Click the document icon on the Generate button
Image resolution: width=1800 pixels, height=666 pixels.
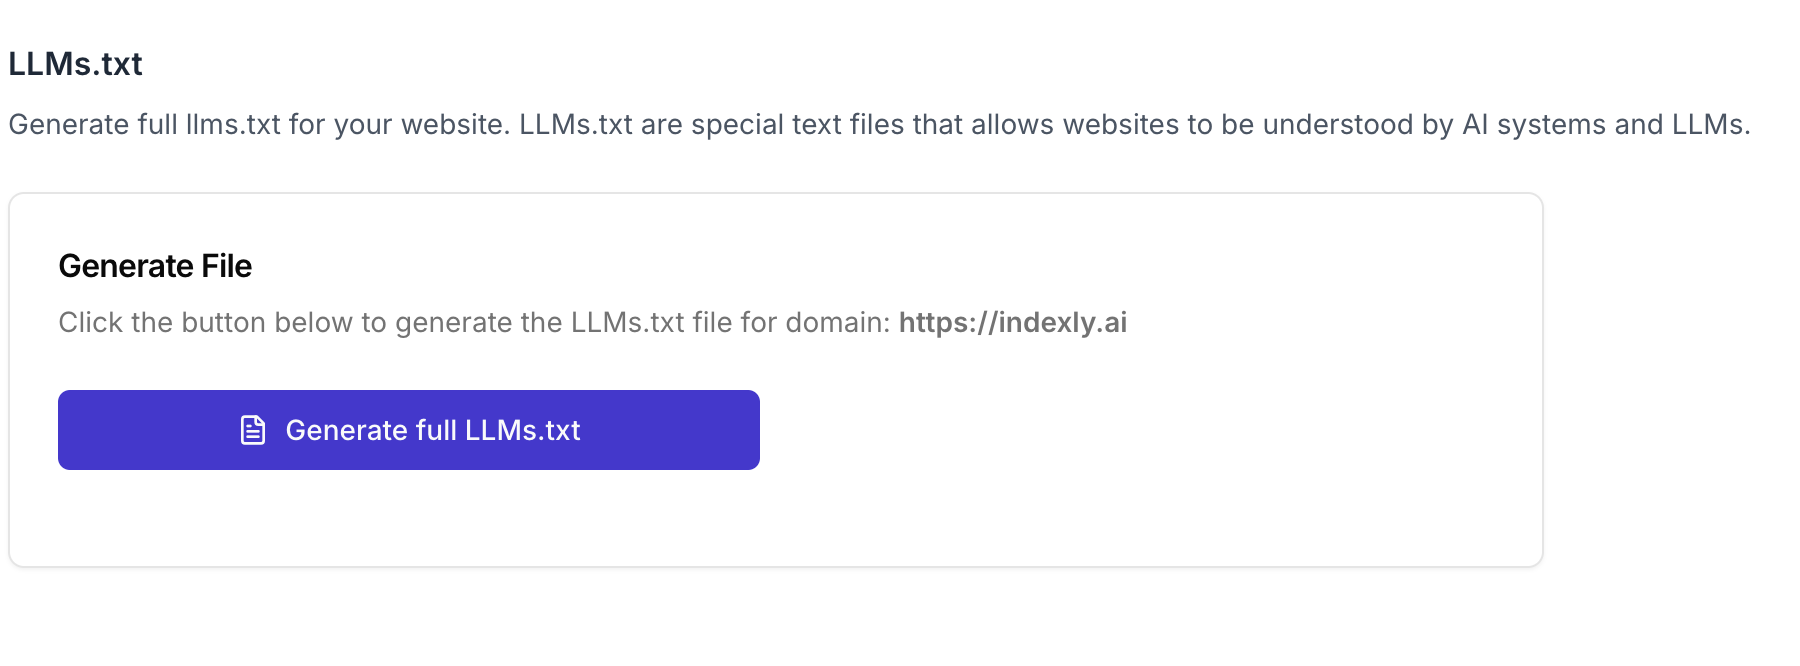point(253,430)
